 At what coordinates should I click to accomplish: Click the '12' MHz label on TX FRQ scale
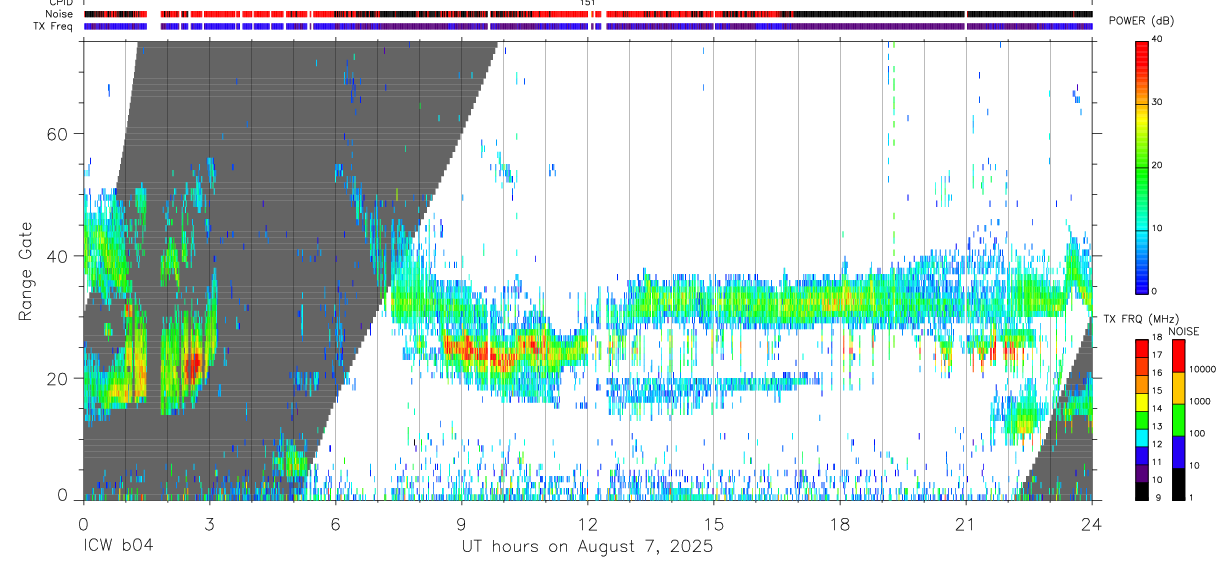coord(1157,444)
